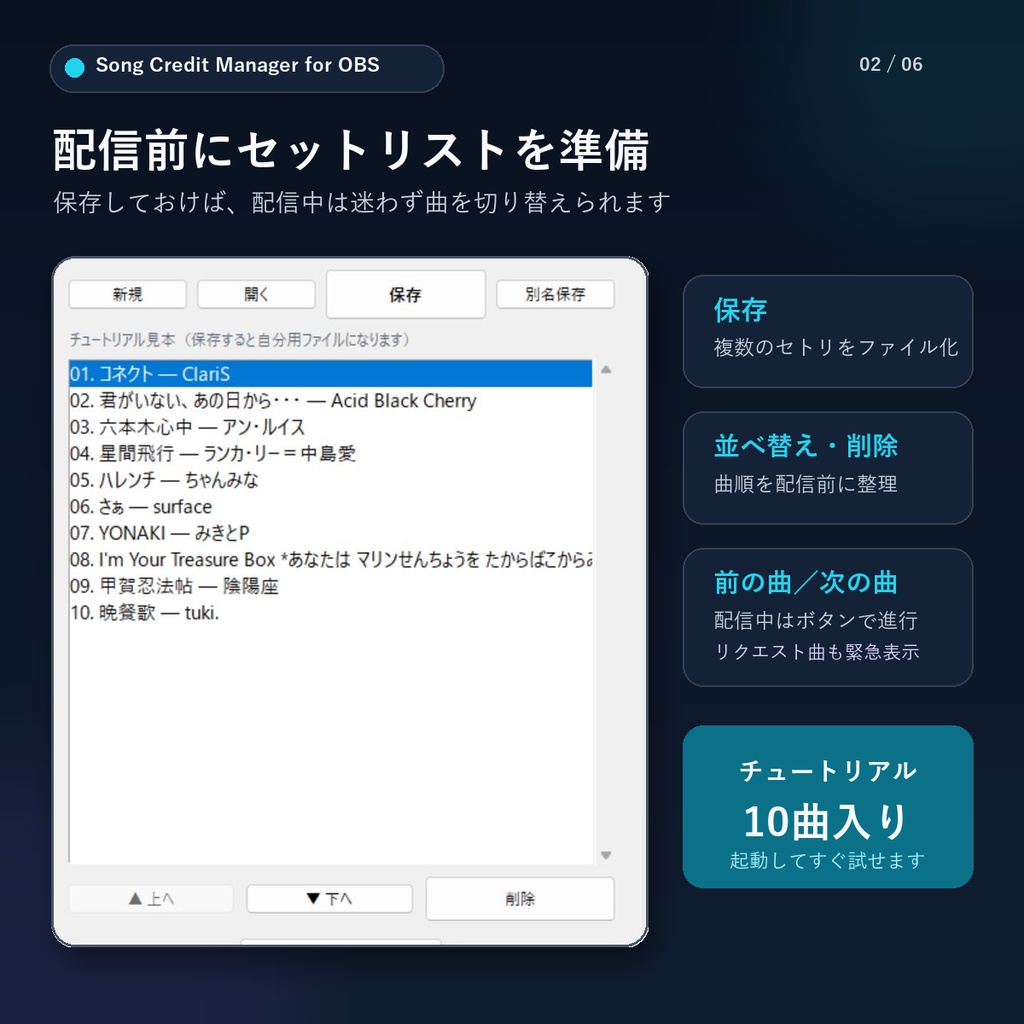Delete selected song with 削除 button

click(520, 899)
